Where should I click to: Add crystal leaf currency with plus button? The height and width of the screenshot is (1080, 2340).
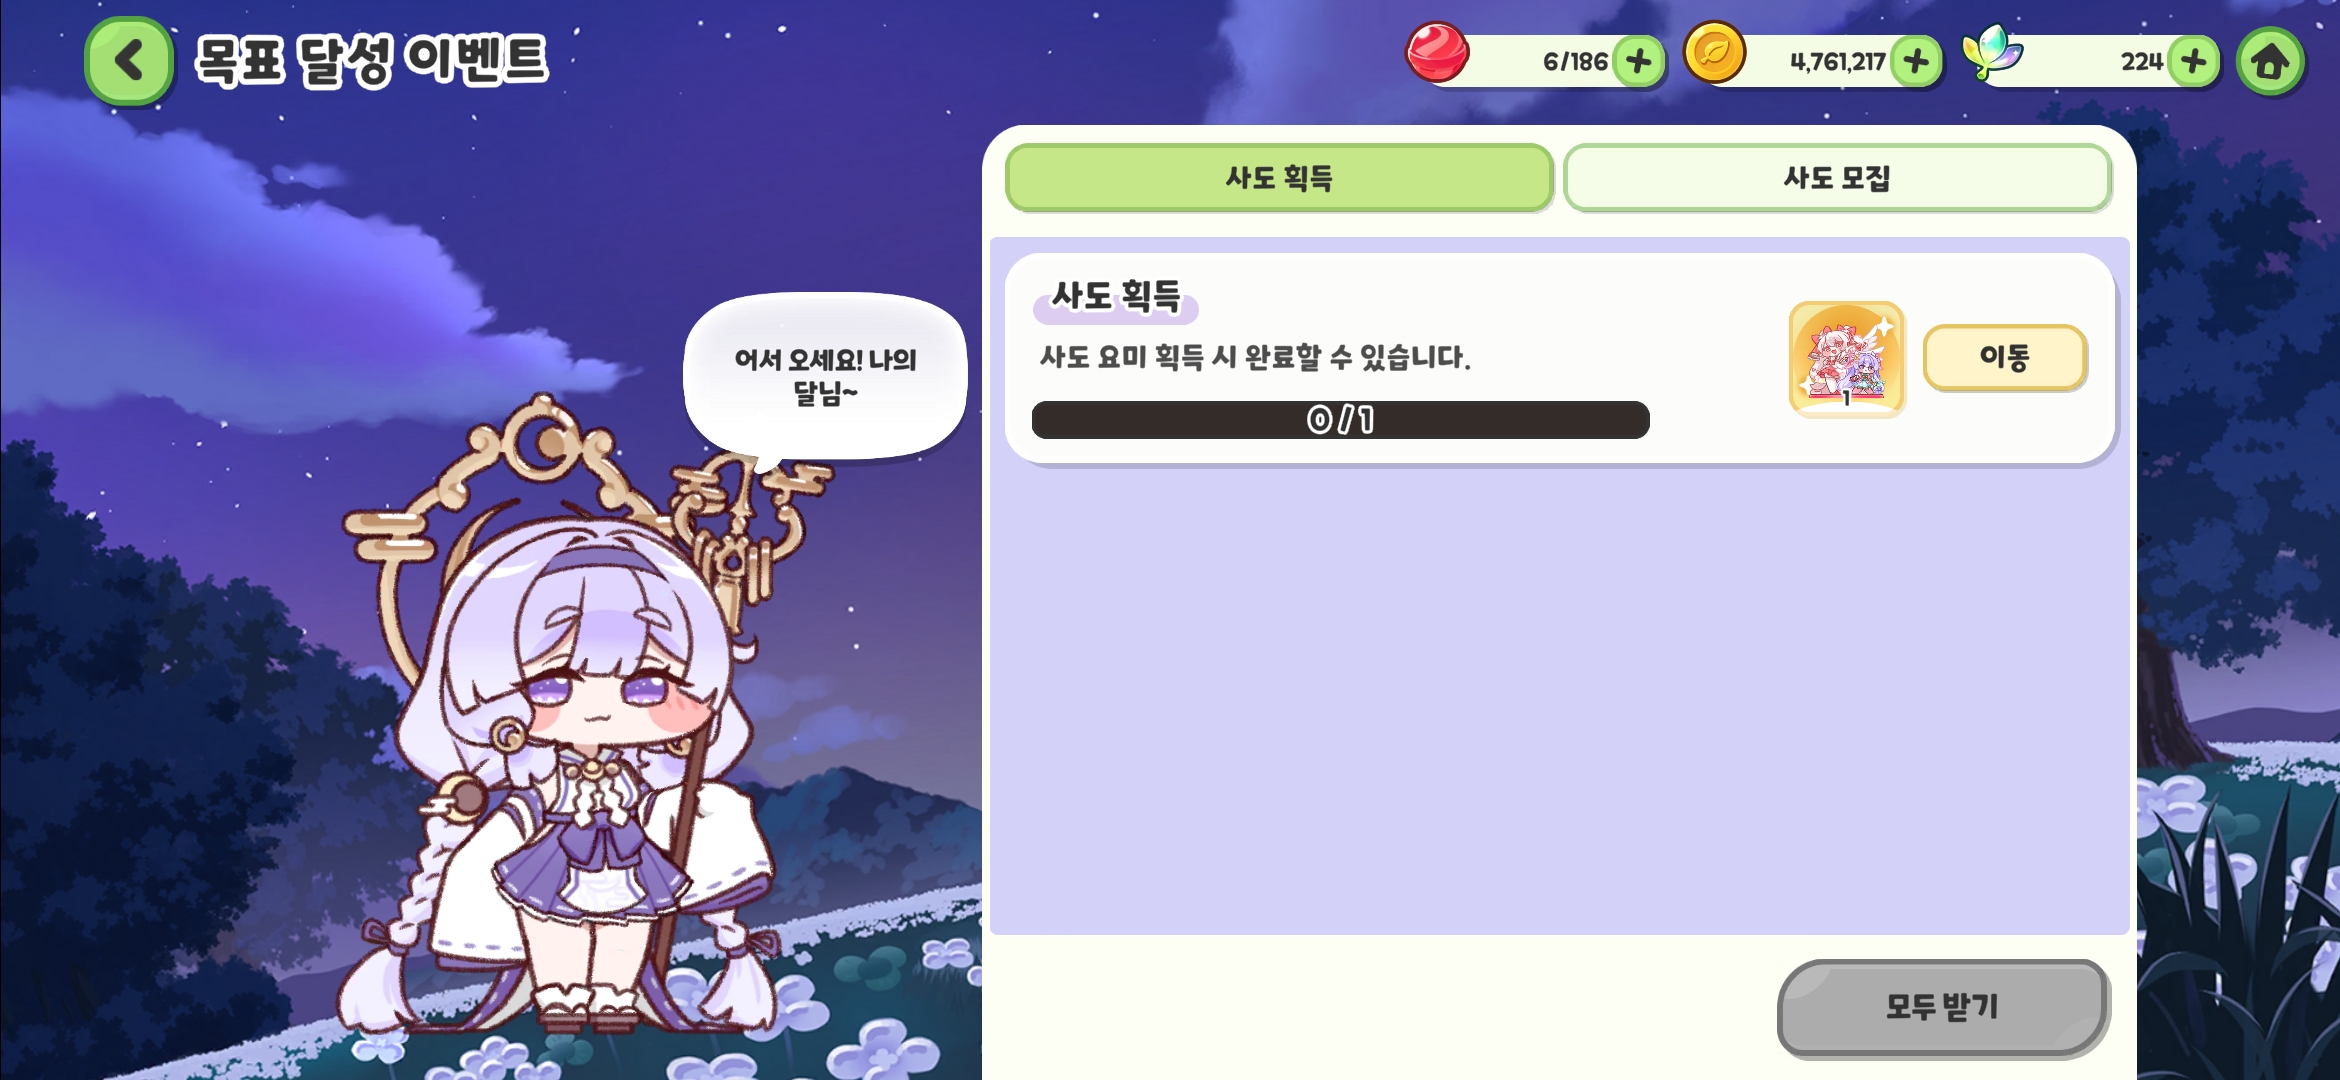pyautogui.click(x=2193, y=62)
